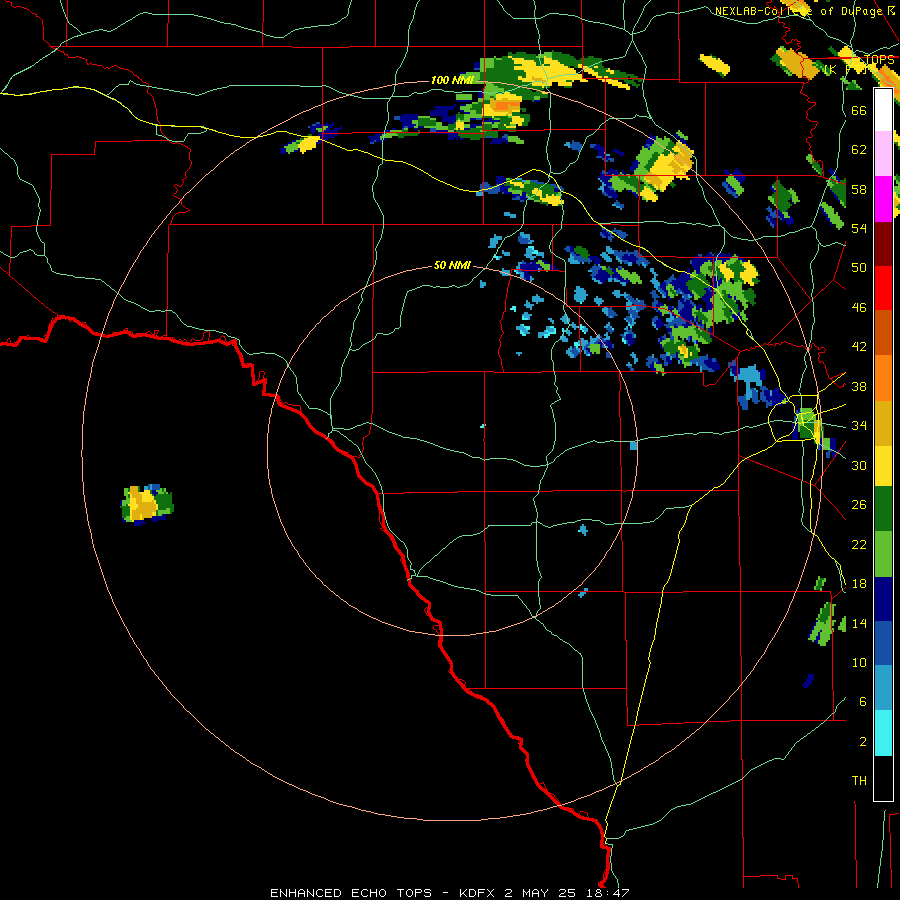Viewport: 900px width, 900px height.
Task: Click the black TH legend swatch
Action: coord(883,778)
